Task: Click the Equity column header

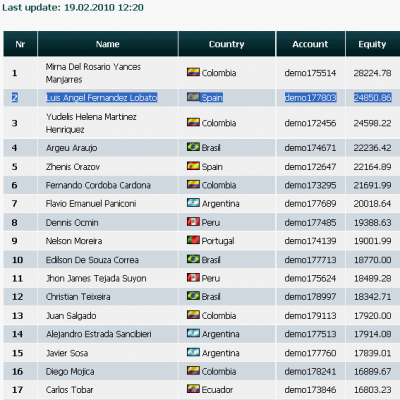Action: pyautogui.click(x=373, y=44)
